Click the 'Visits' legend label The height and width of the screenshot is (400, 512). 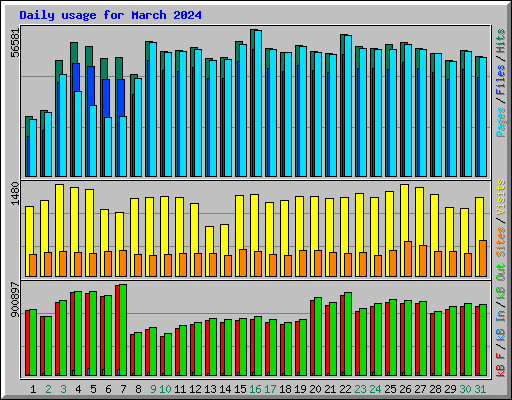pos(501,197)
